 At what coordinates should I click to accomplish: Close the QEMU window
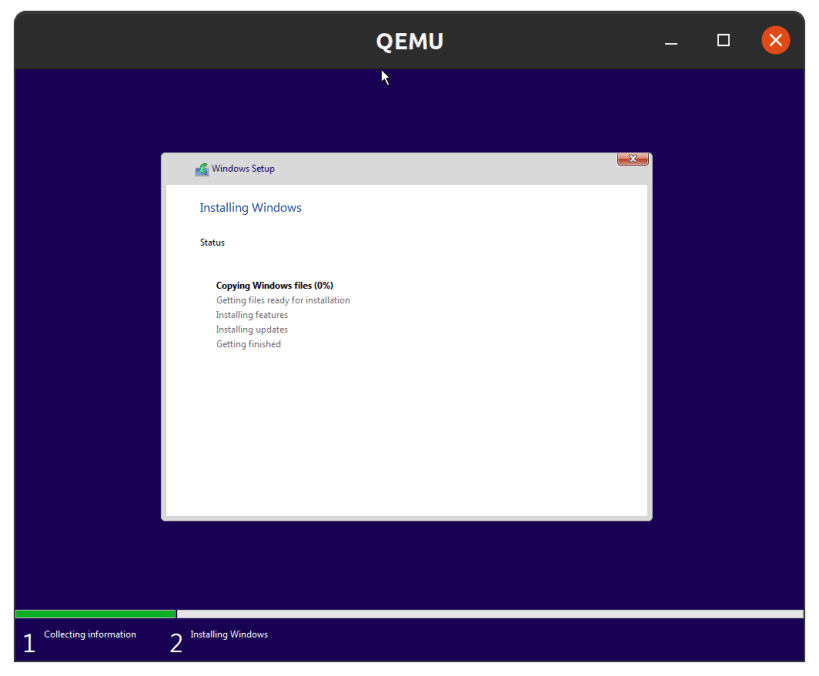(775, 40)
